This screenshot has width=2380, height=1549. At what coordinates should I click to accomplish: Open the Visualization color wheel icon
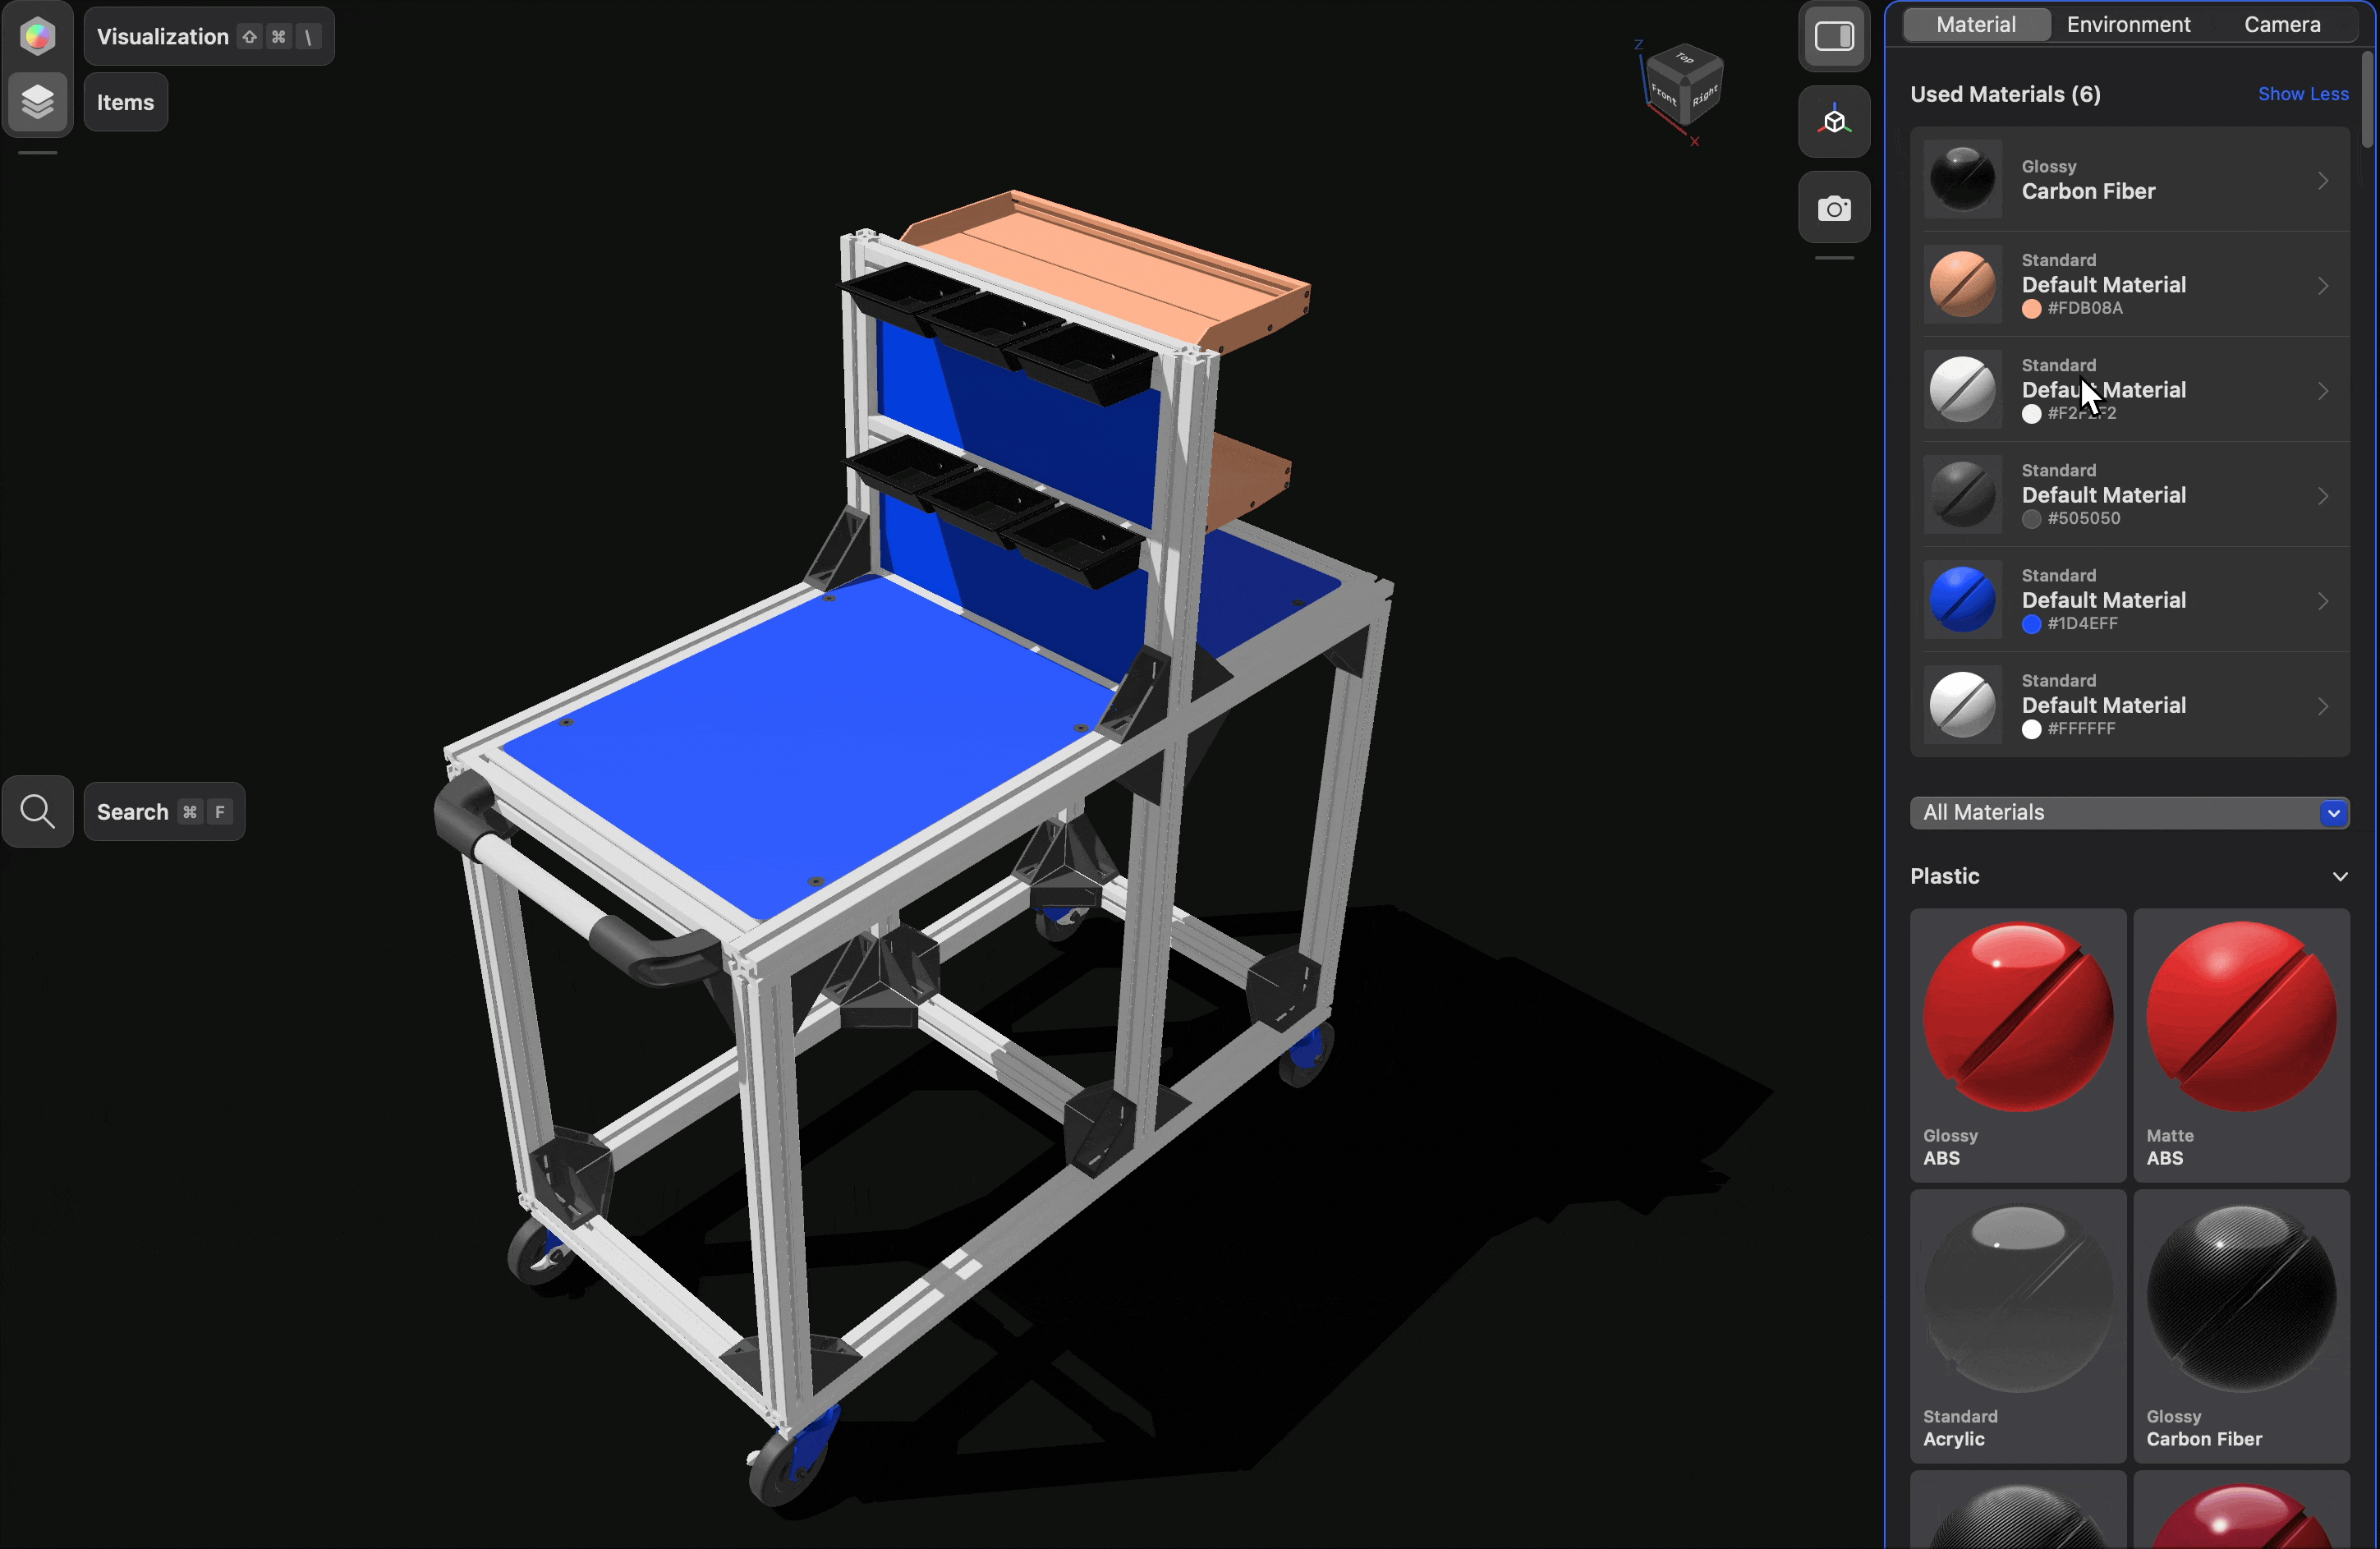pyautogui.click(x=37, y=36)
